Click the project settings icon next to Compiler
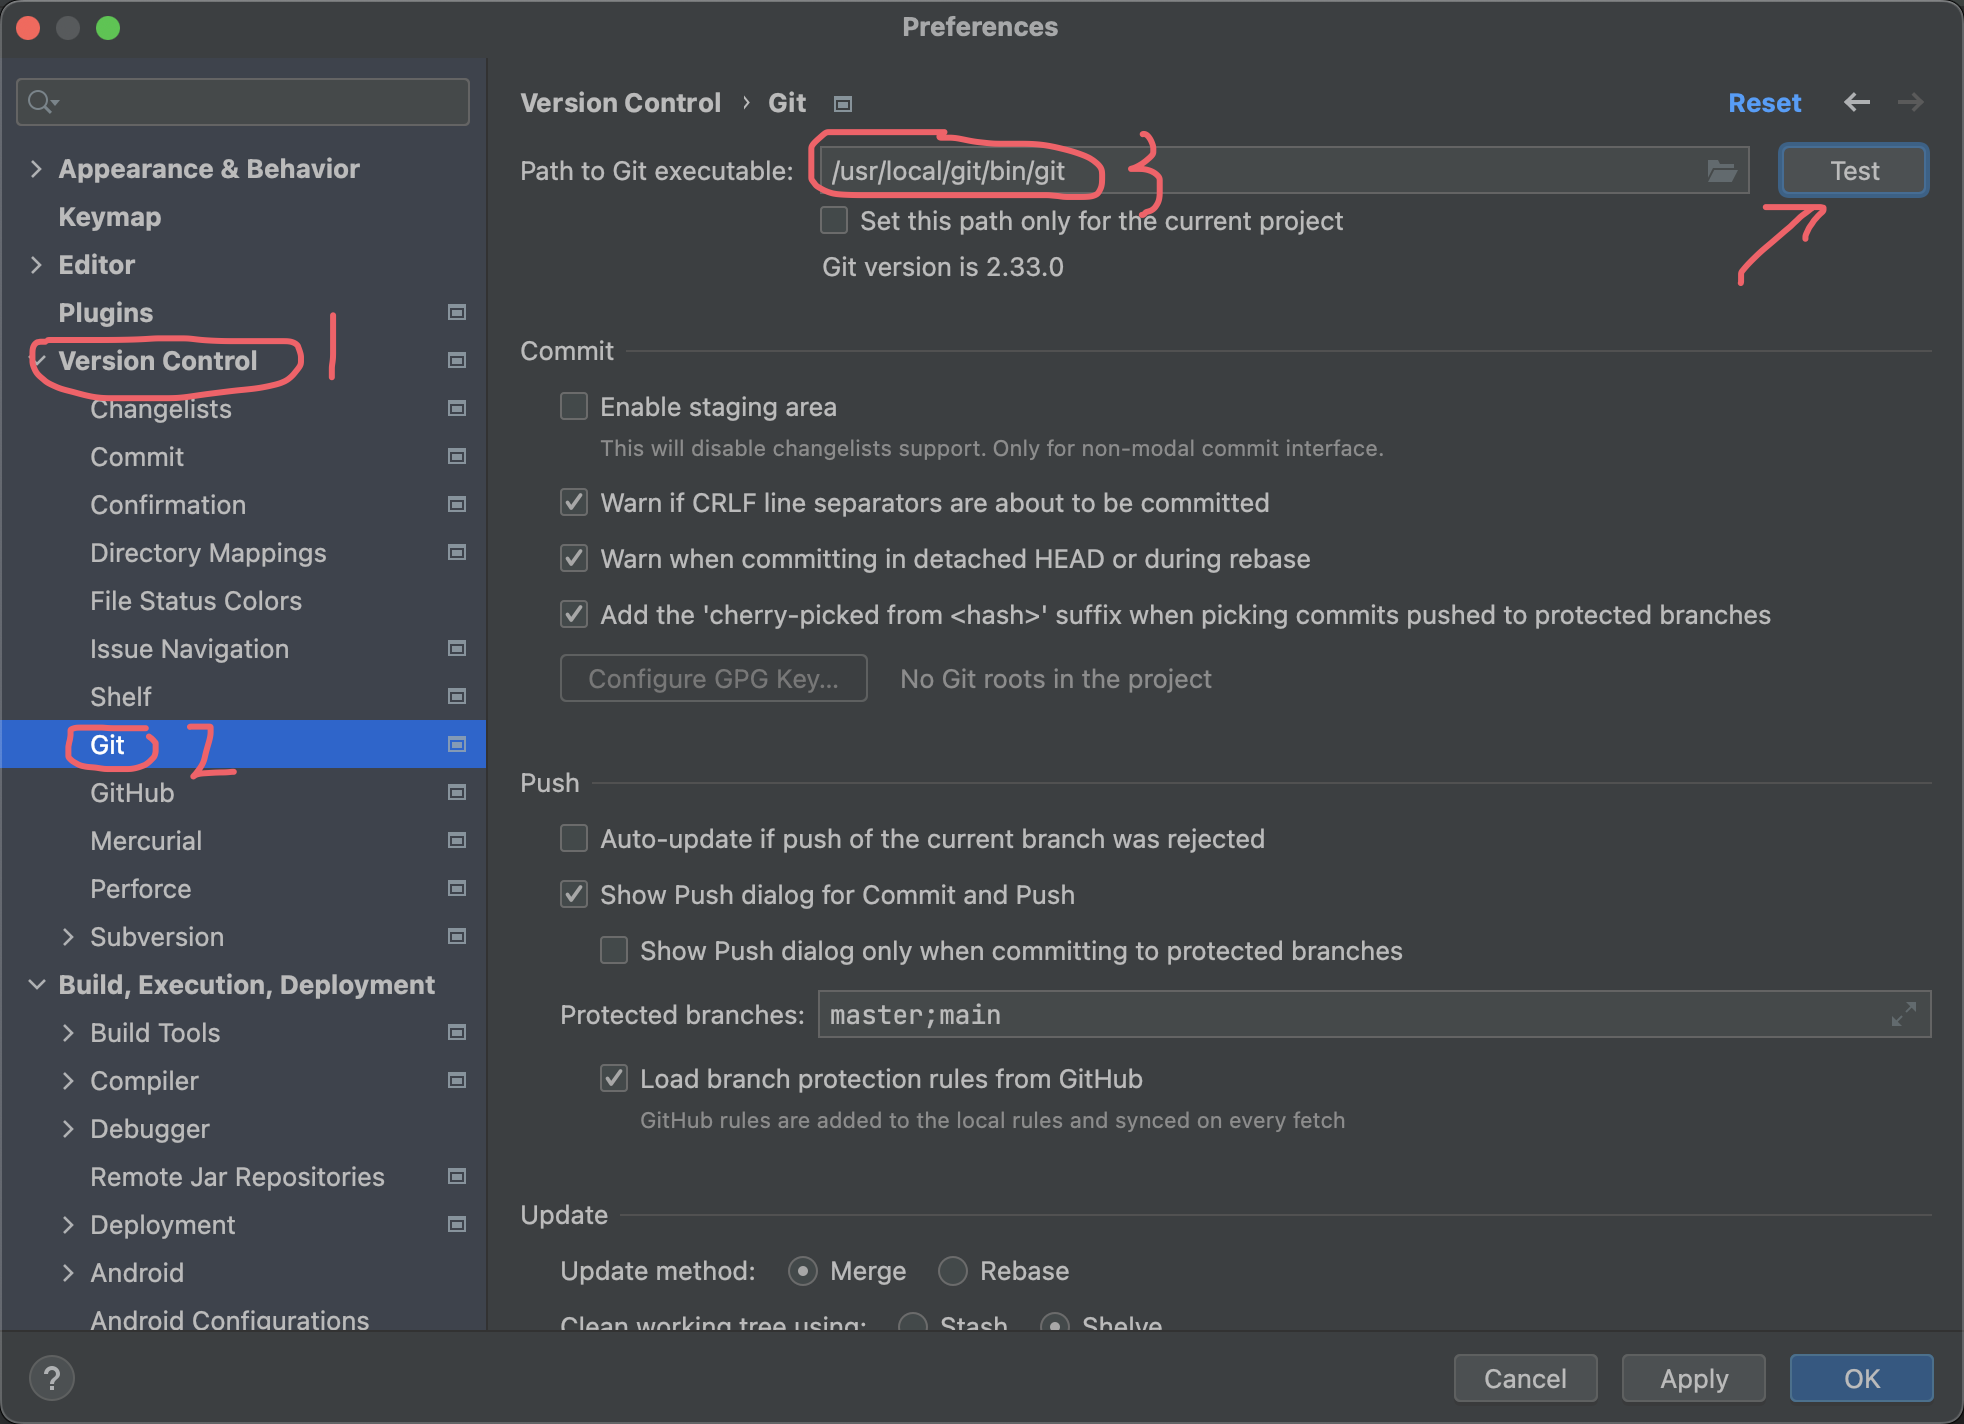Screen dimensions: 1964x1424 457,1080
